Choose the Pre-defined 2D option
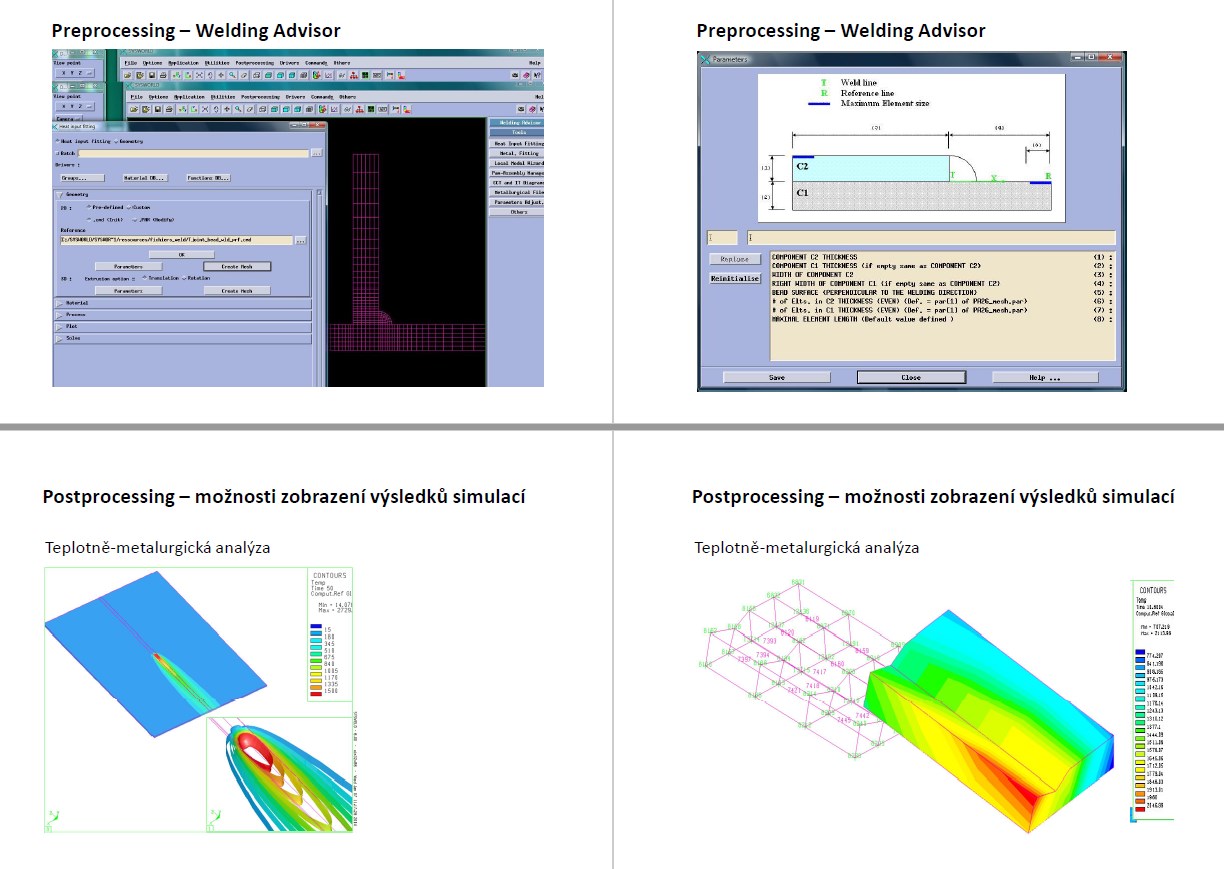 pyautogui.click(x=89, y=207)
